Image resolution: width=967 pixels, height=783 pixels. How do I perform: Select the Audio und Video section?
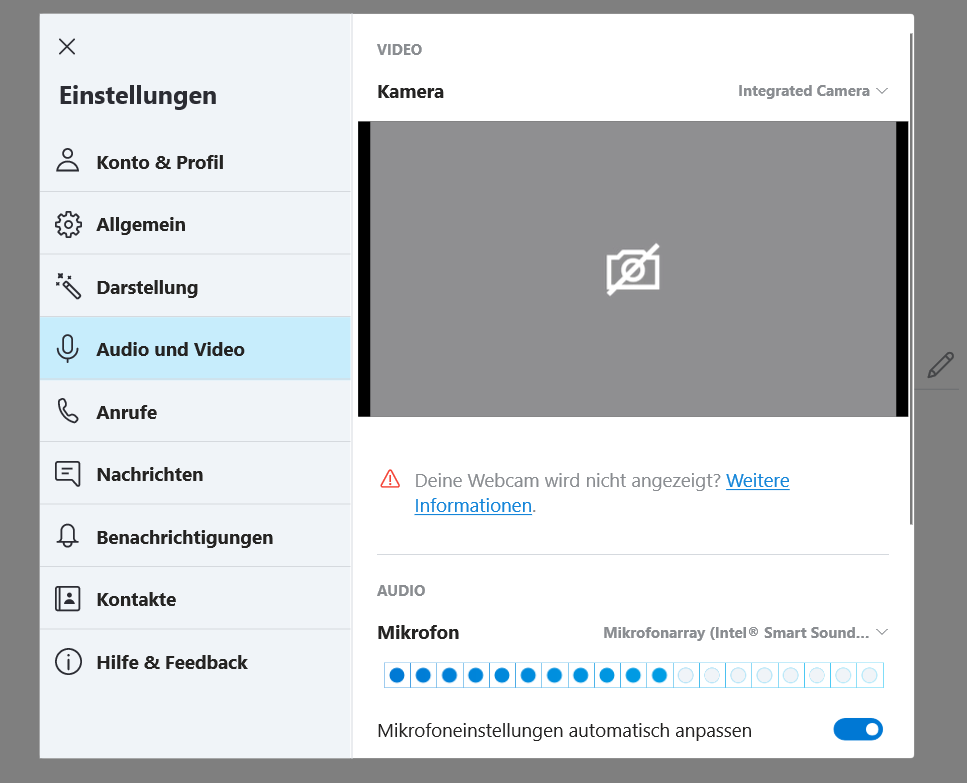point(195,349)
